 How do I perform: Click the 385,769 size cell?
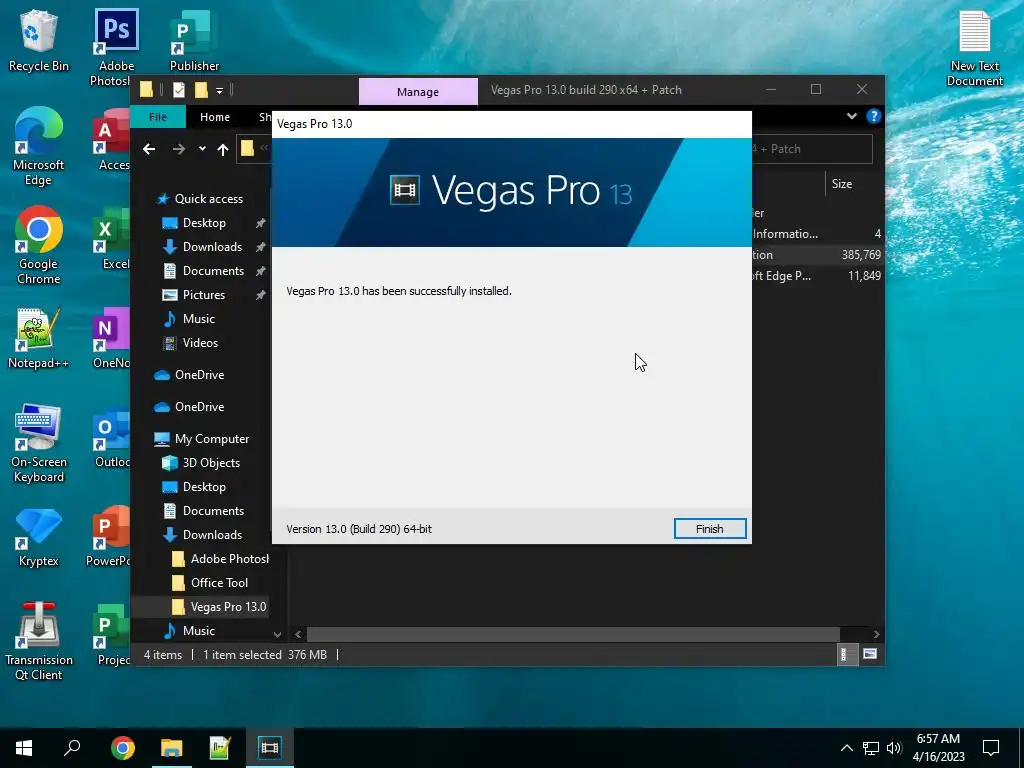[861, 255]
